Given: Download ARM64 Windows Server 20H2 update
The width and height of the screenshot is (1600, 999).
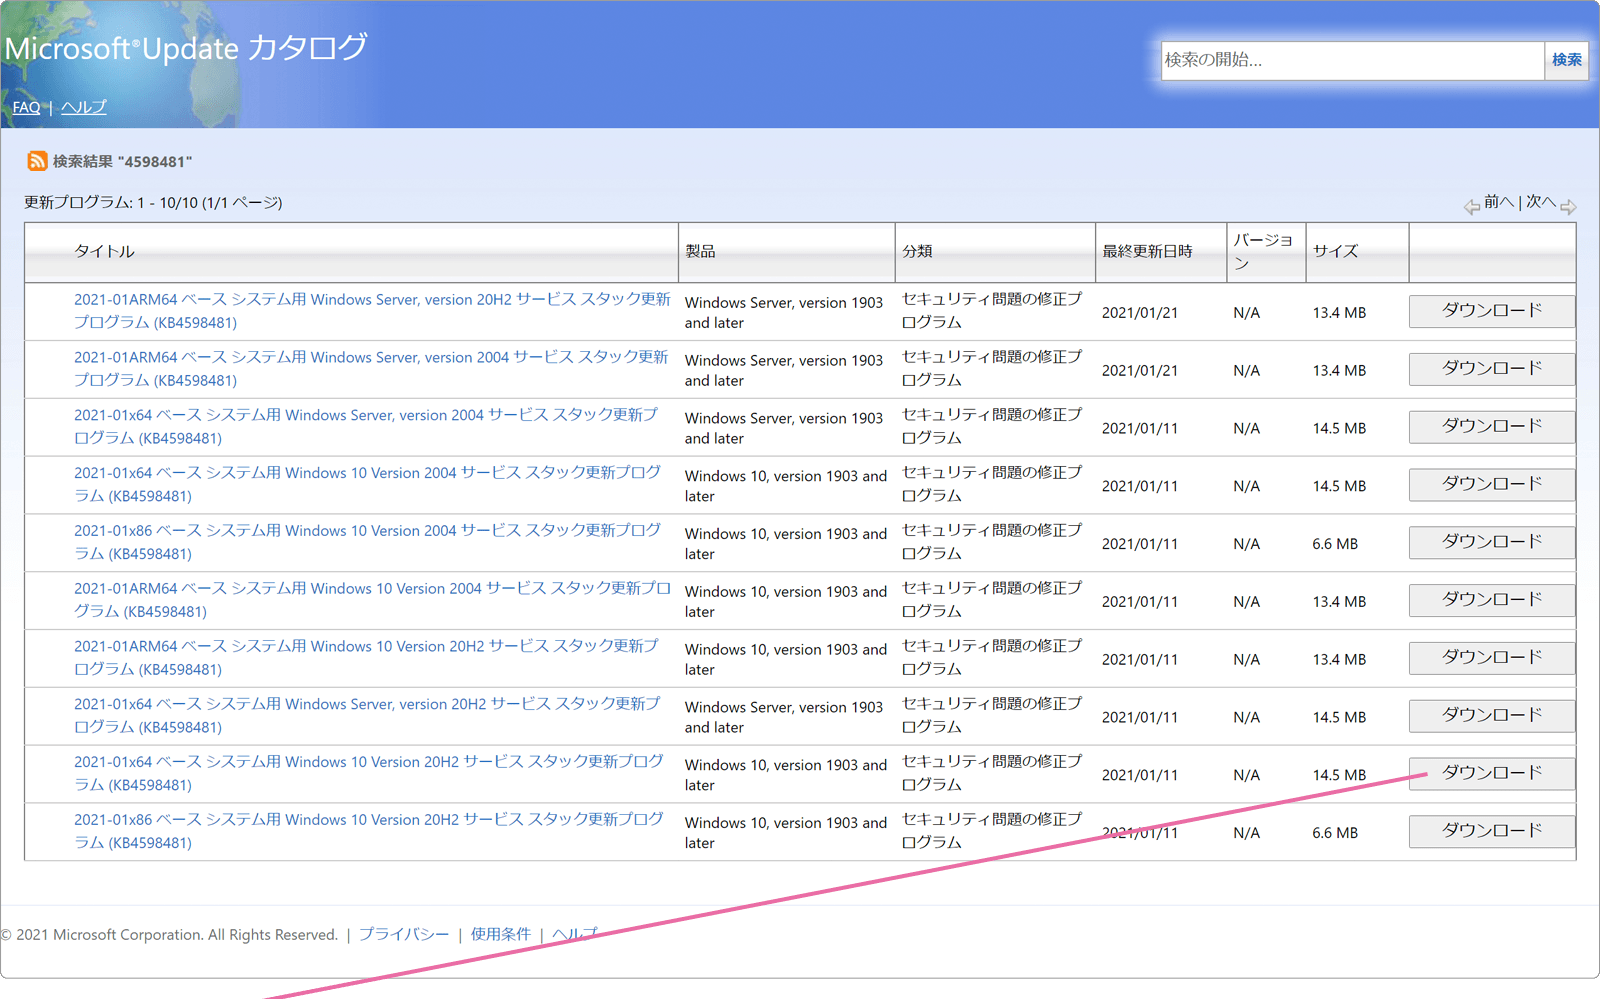Looking at the screenshot, I should click(x=1492, y=311).
